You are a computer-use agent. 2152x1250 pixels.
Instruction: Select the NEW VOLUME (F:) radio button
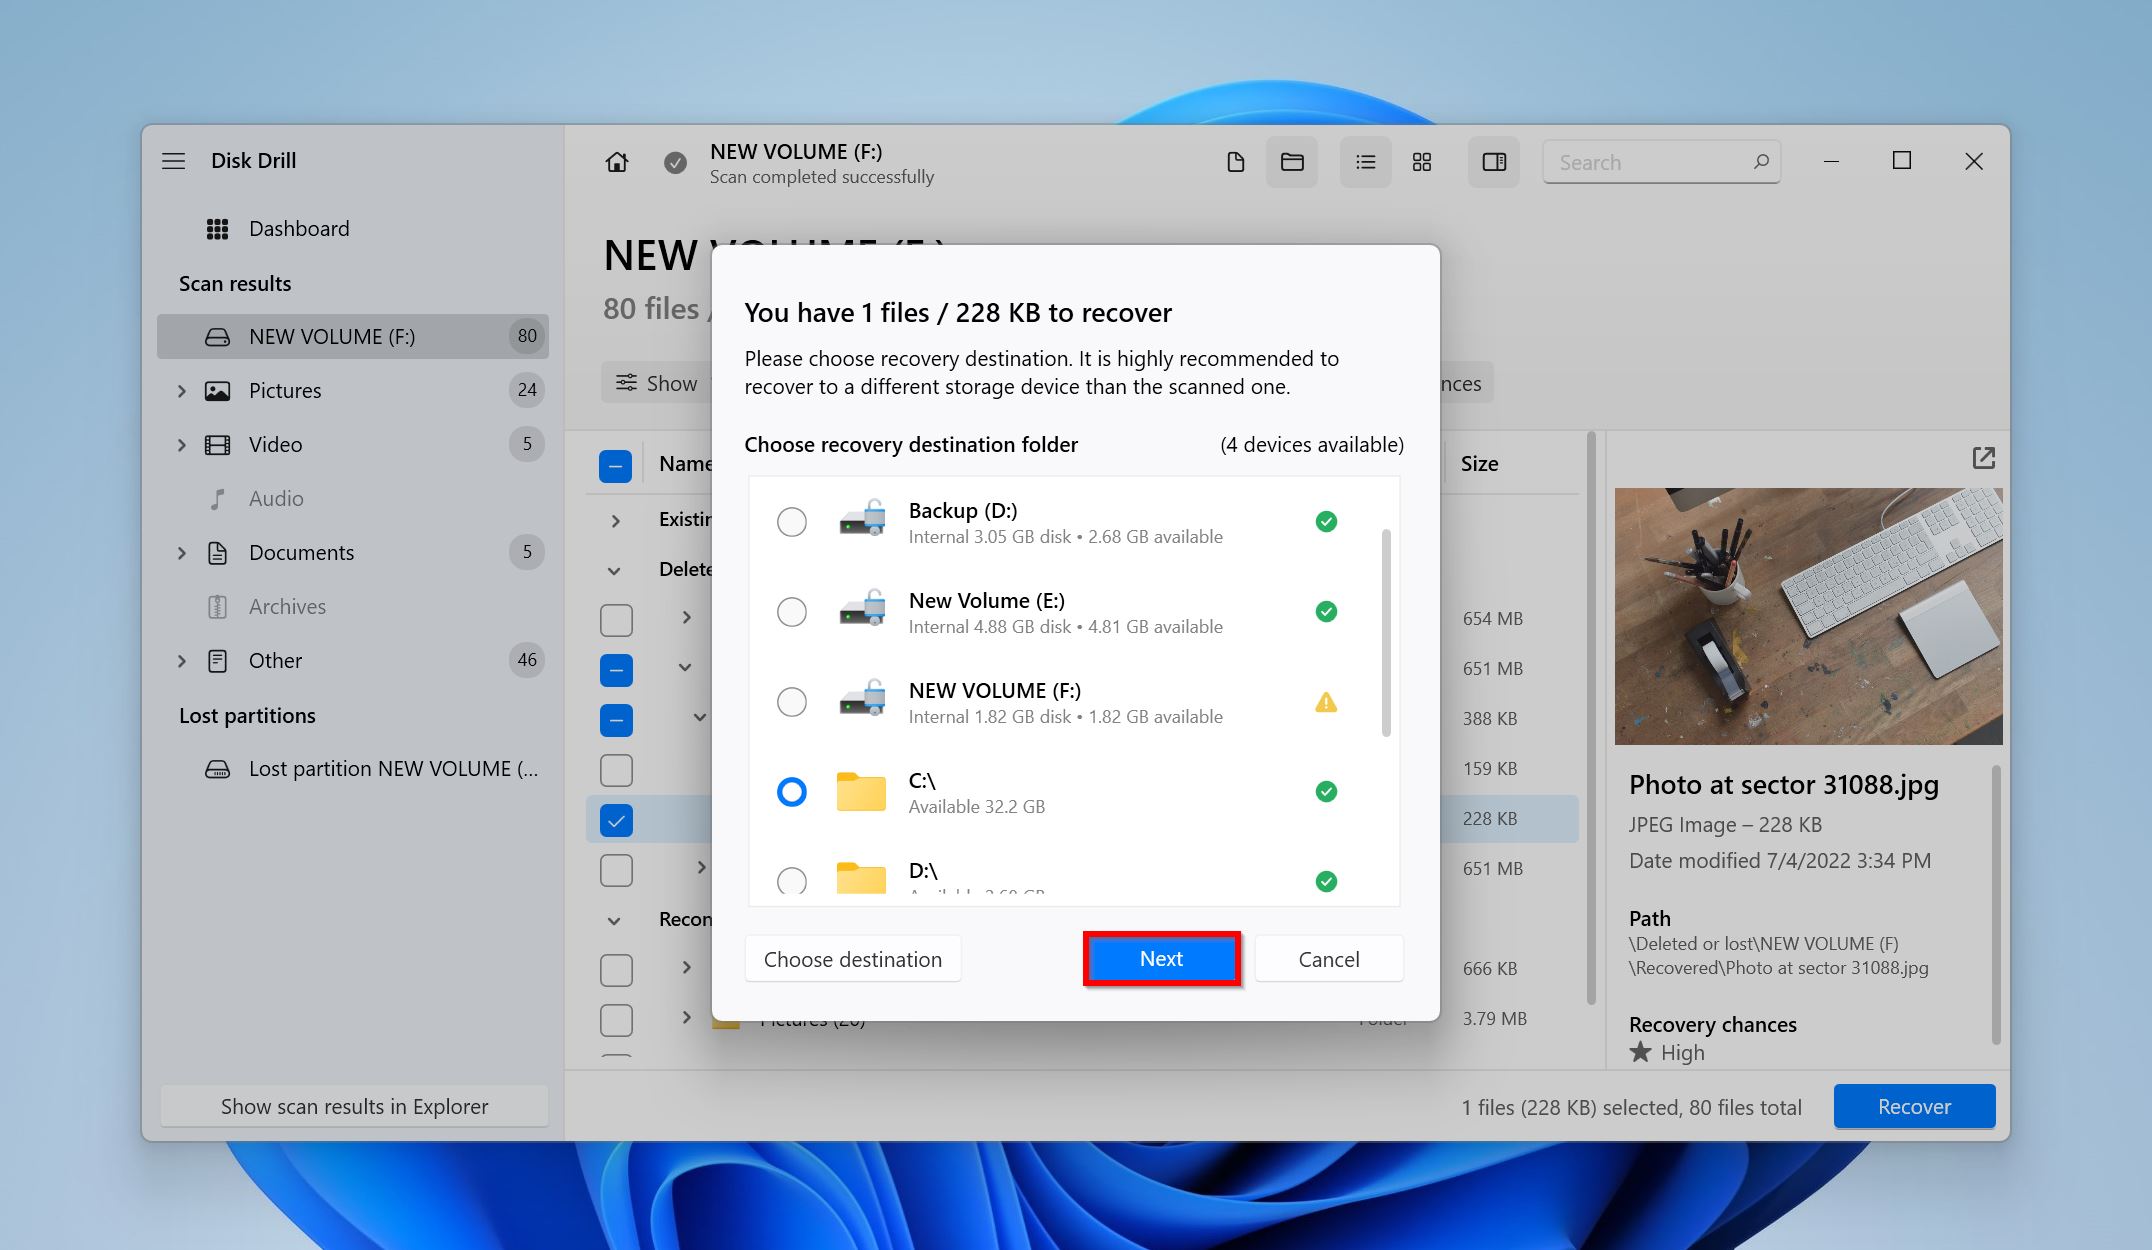pos(790,699)
